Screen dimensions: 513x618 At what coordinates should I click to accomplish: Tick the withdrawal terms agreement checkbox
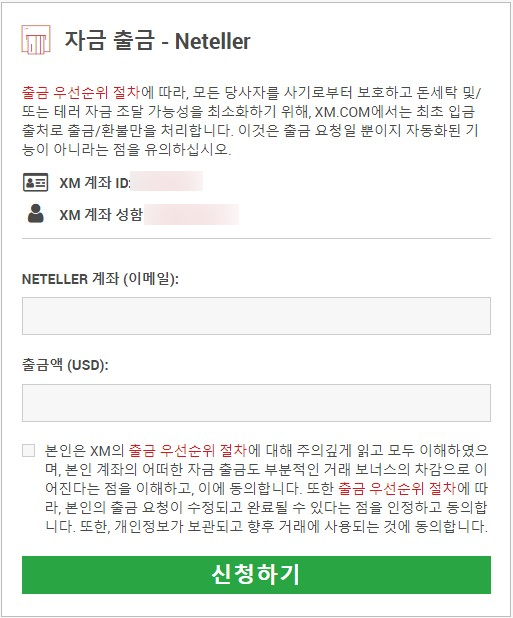pyautogui.click(x=28, y=450)
